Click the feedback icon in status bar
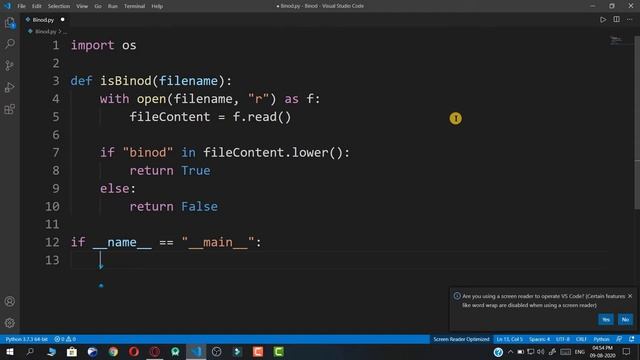Screen dimensions: 640x360 pos(620,339)
